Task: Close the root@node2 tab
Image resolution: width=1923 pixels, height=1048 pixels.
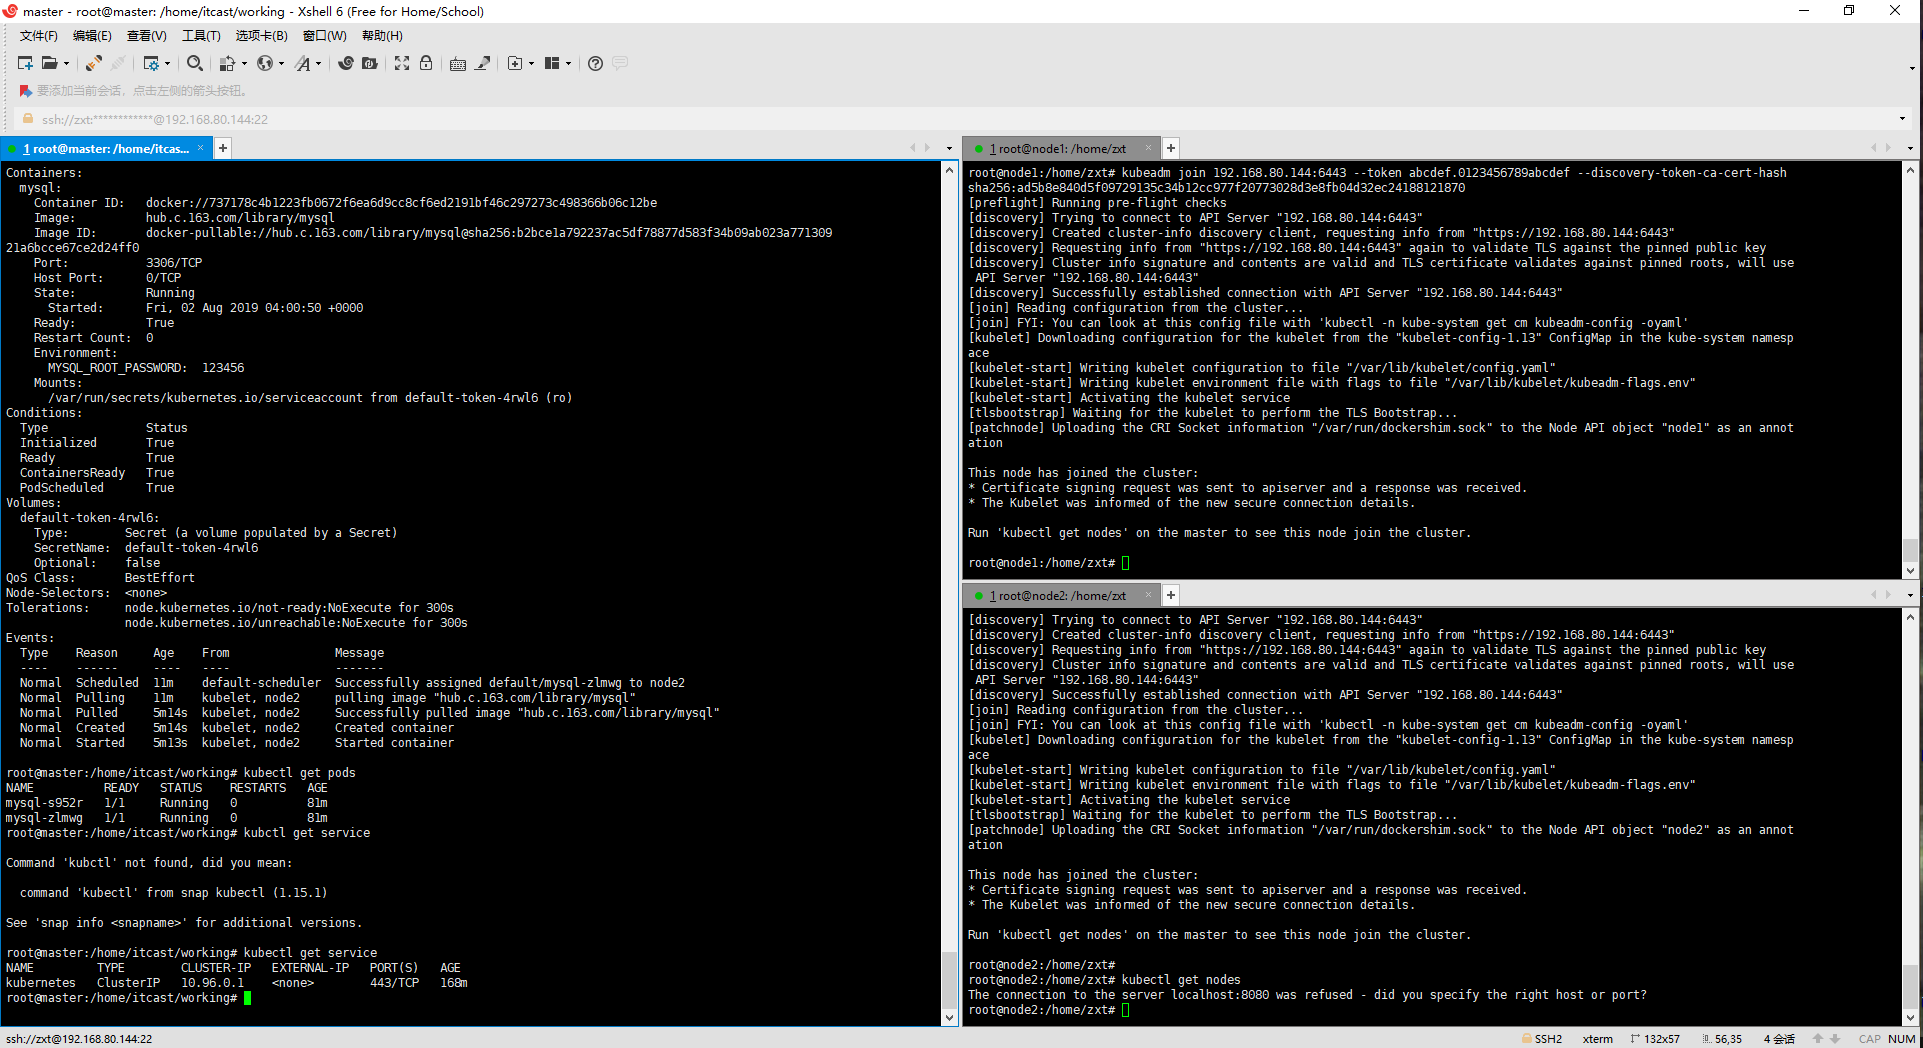Action: click(x=1148, y=595)
